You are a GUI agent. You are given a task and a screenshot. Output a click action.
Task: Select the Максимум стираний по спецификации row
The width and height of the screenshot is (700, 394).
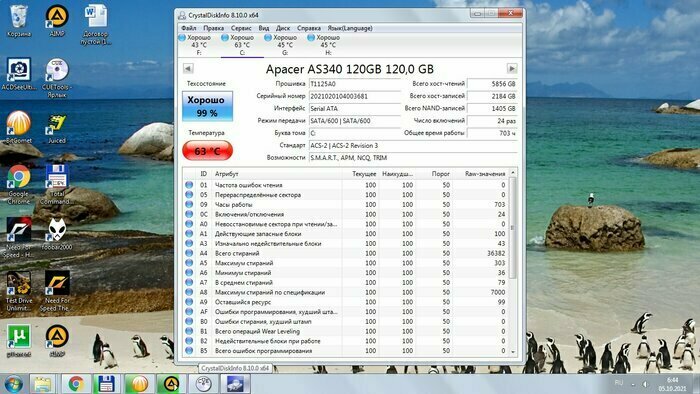[346, 292]
